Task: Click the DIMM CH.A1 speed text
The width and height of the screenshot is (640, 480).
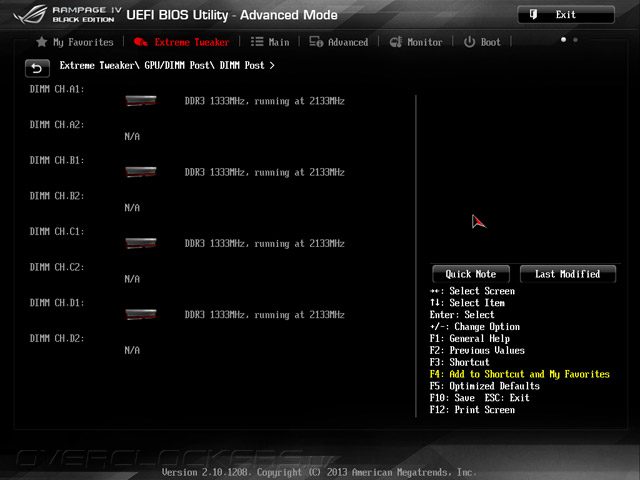Action: (x=264, y=101)
